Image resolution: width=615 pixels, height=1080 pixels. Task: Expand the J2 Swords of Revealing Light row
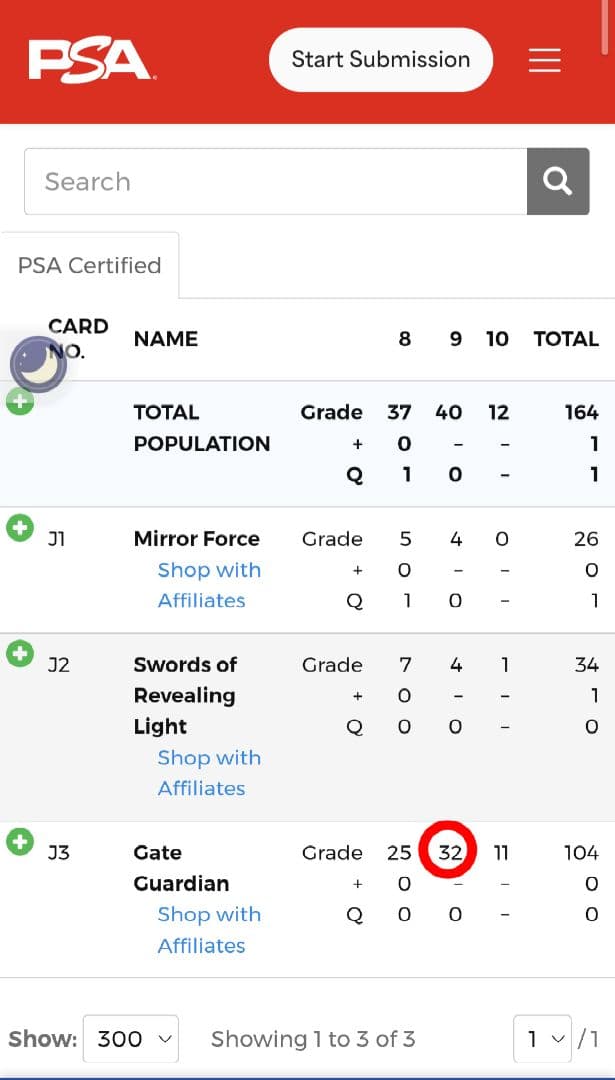20,654
